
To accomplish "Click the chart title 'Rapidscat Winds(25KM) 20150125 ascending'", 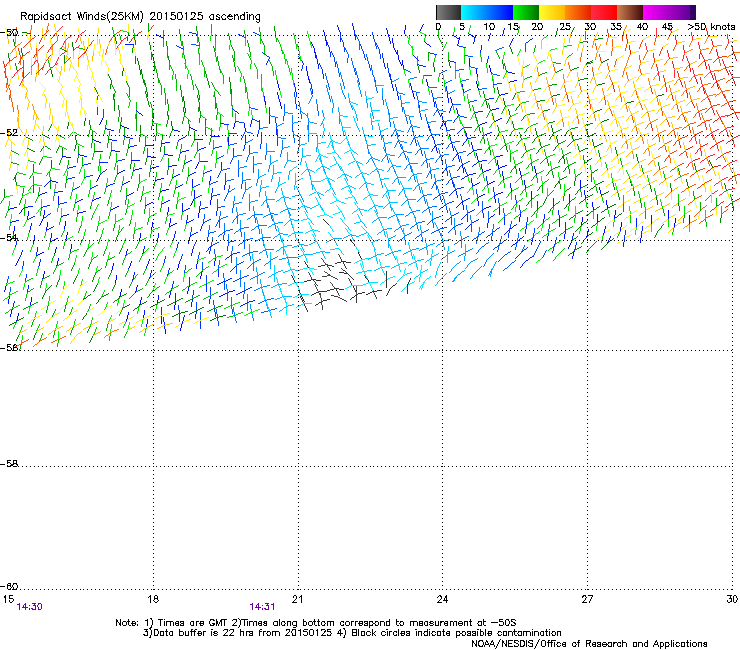I will (x=140, y=17).
